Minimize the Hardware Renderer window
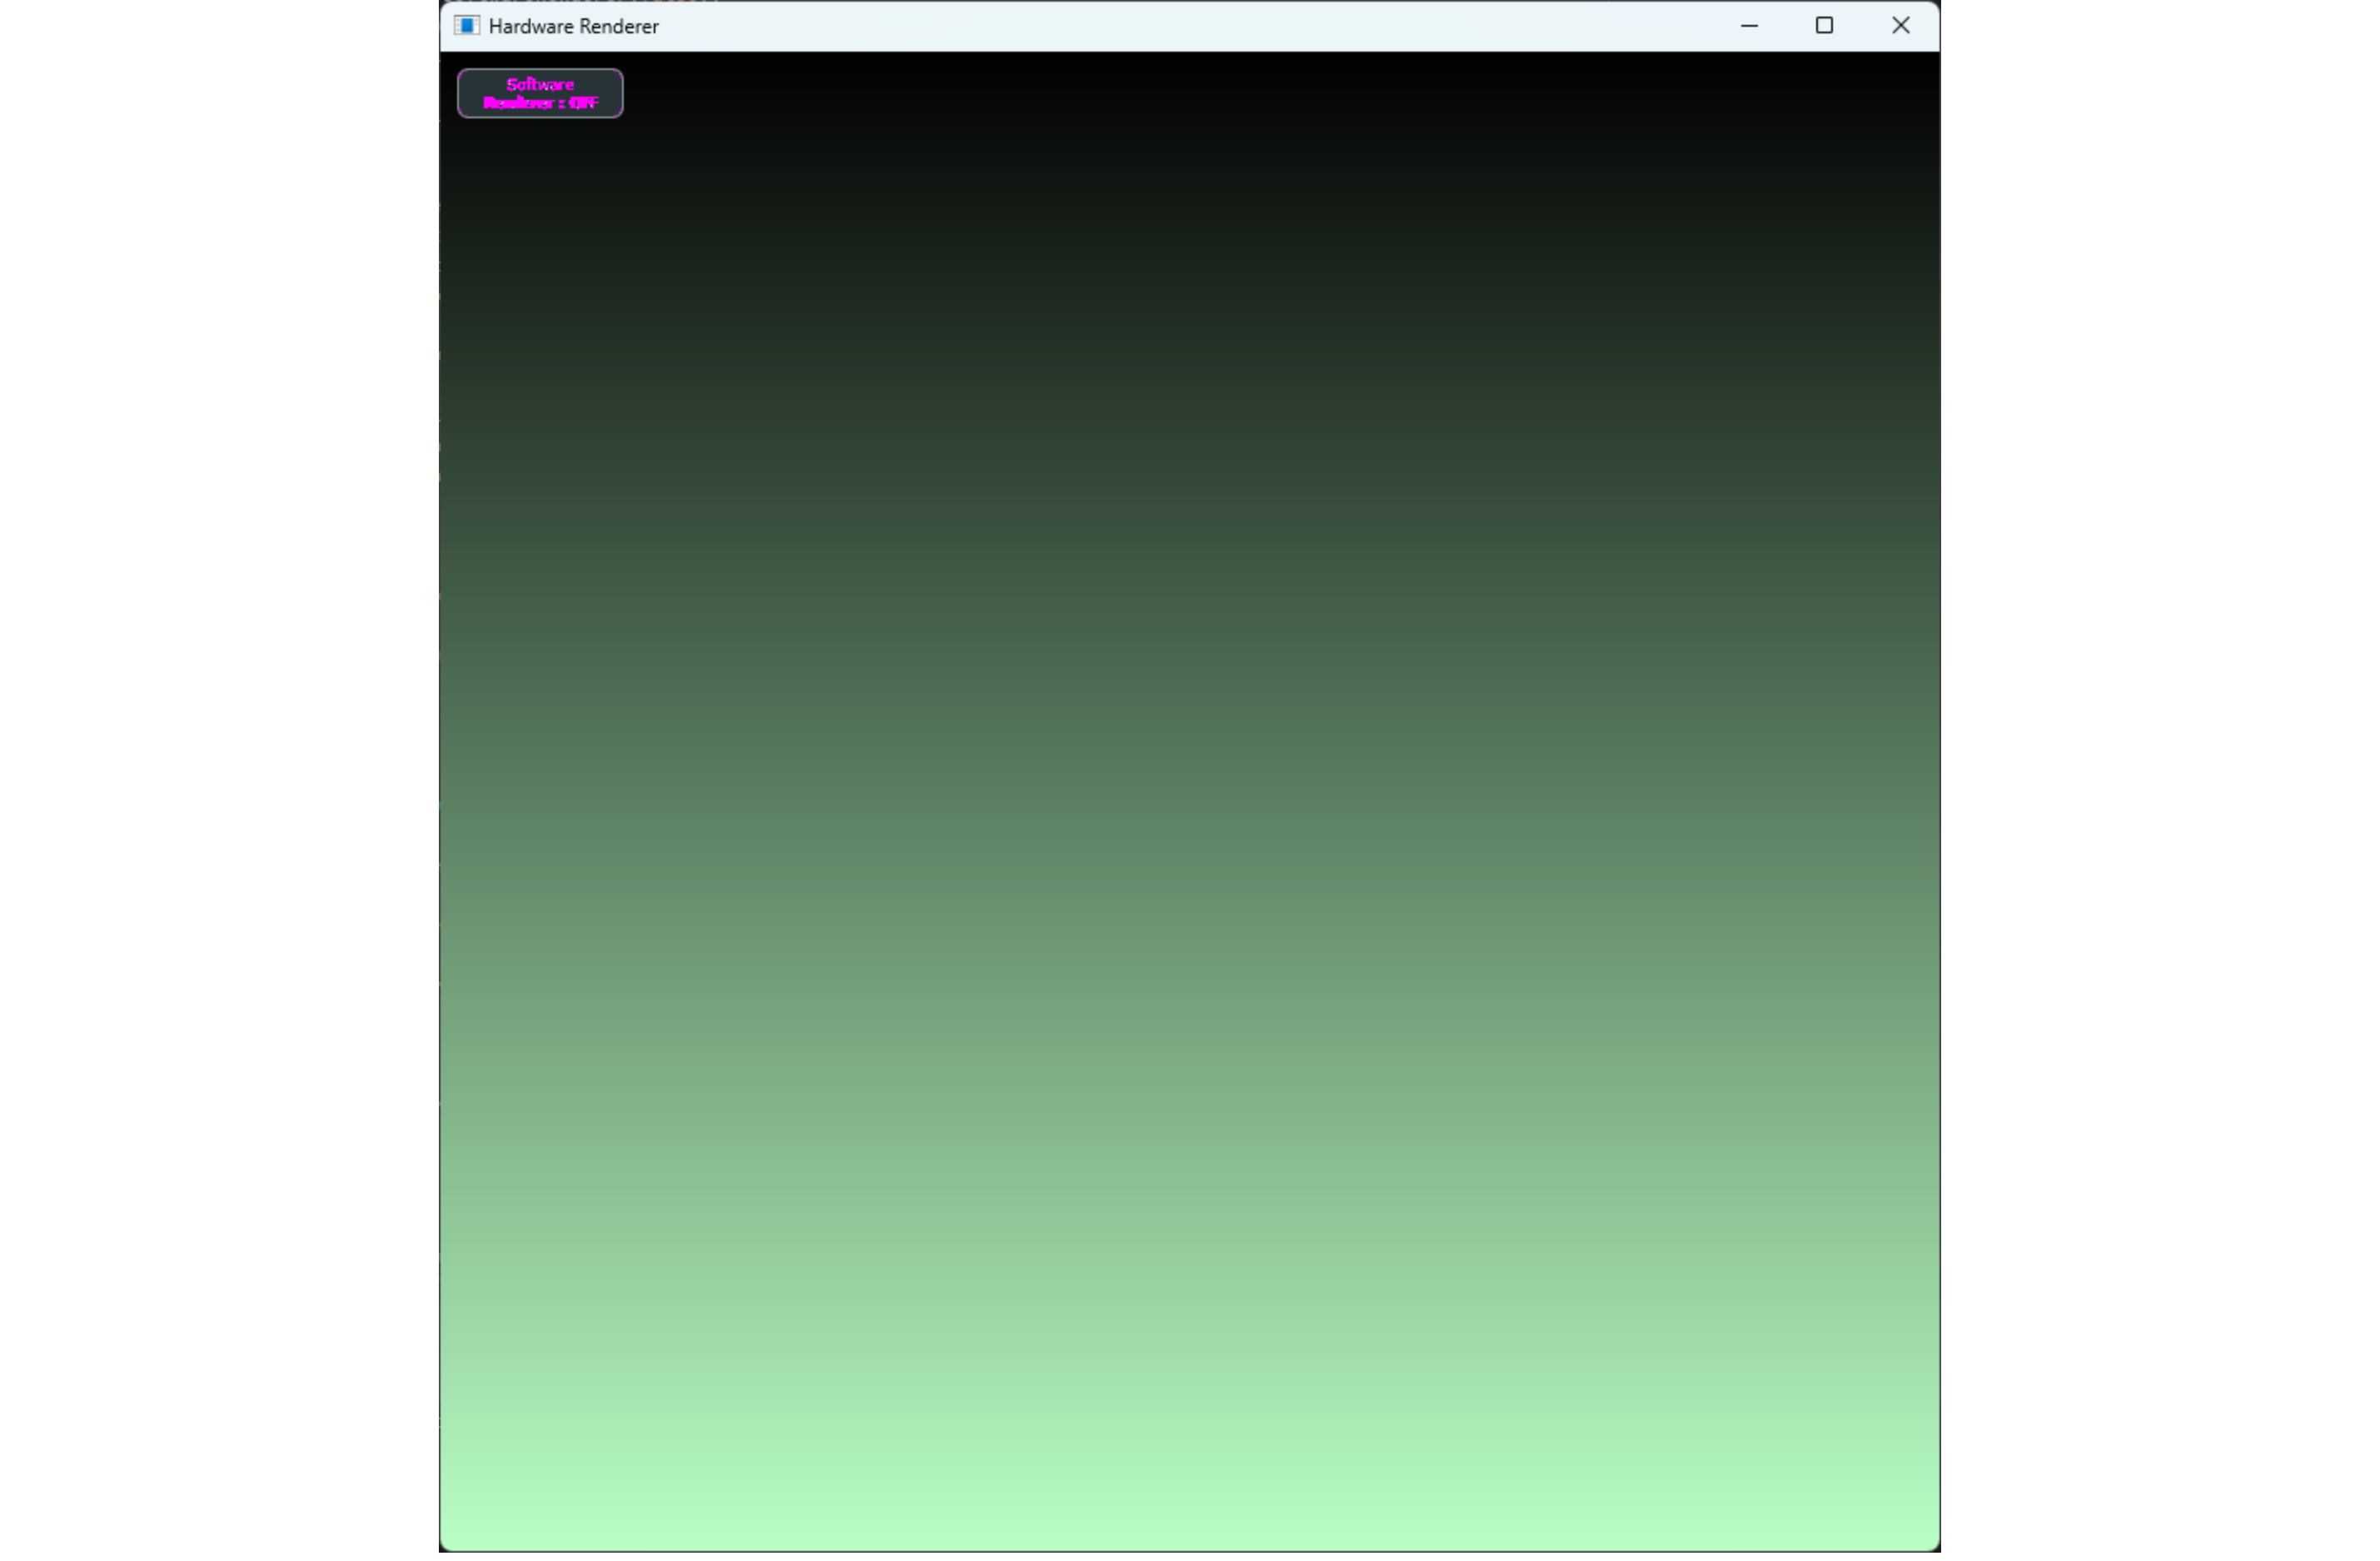Image resolution: width=2380 pixels, height=1561 pixels. point(1749,26)
